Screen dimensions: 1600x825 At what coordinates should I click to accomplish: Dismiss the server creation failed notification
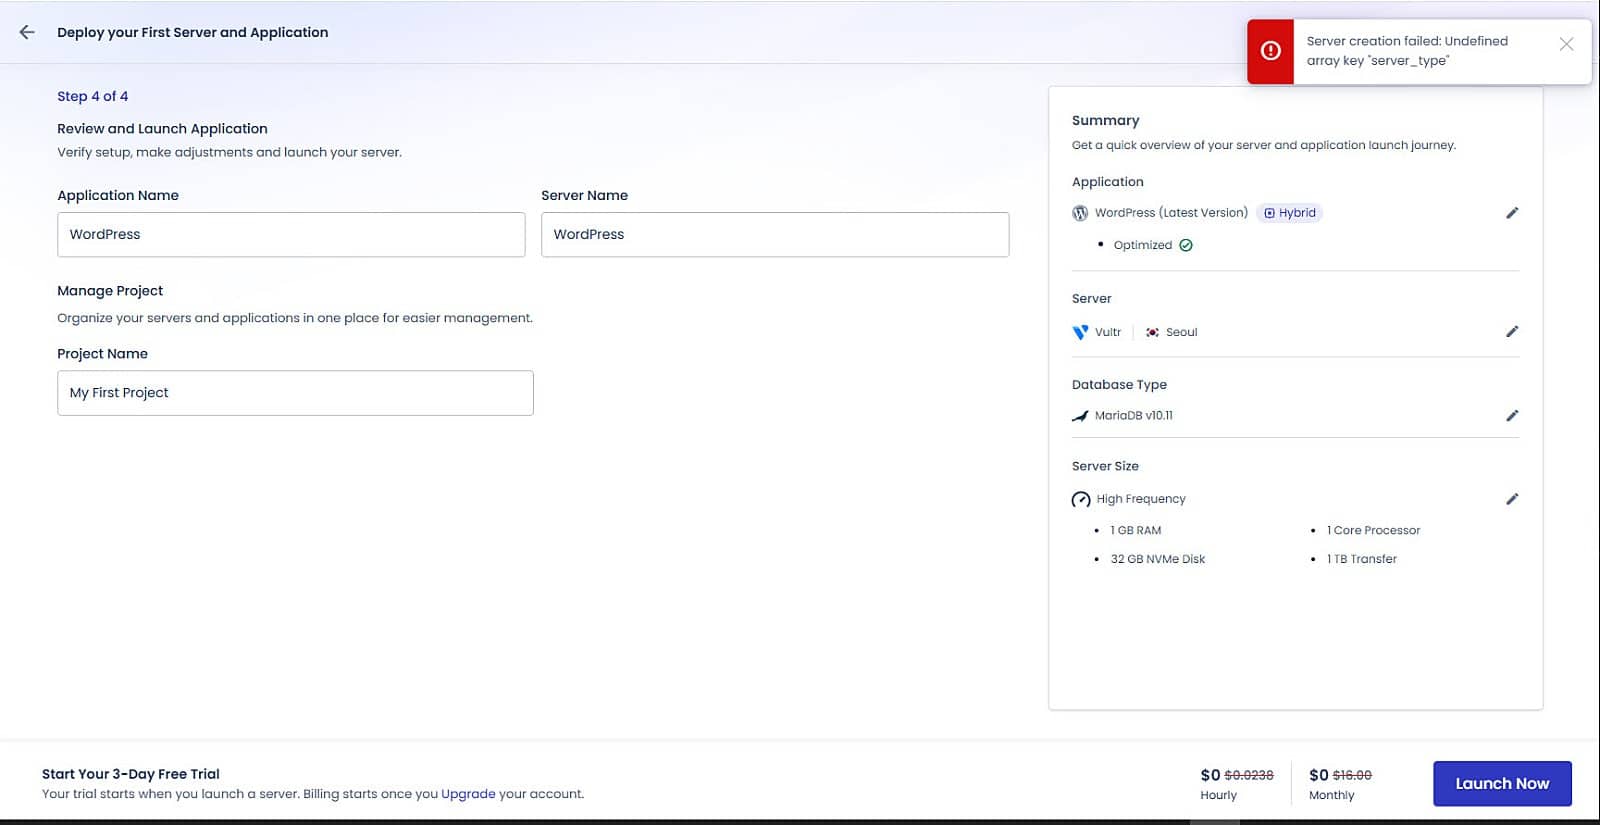click(1566, 44)
